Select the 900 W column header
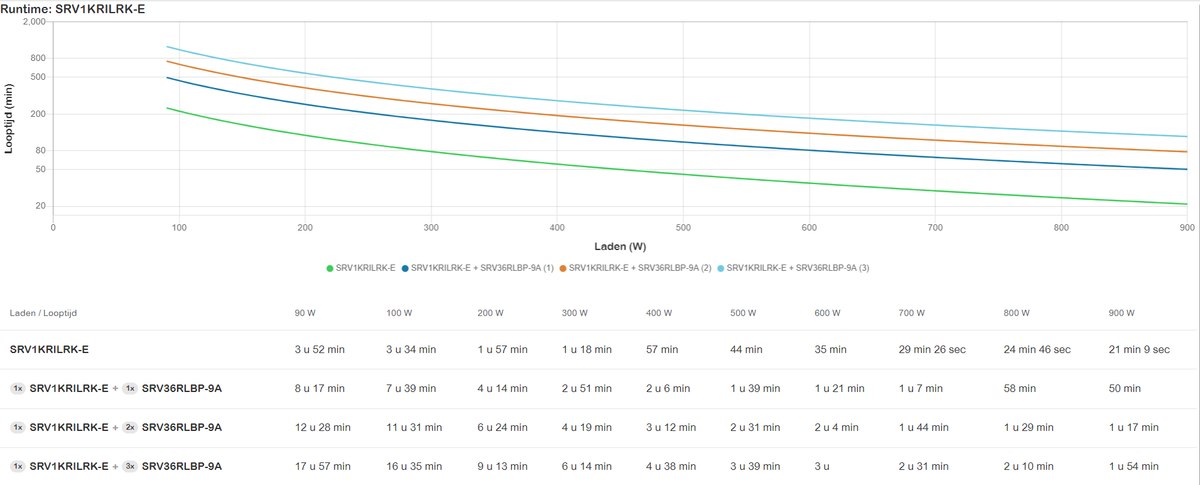The image size is (1200, 485). pyautogui.click(x=1122, y=312)
